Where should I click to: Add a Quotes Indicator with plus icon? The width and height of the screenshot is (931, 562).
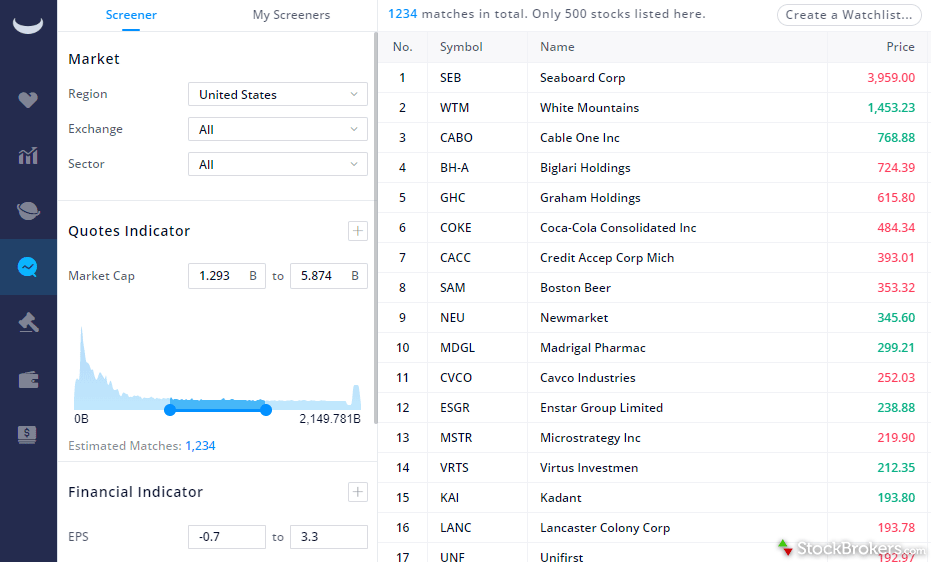click(357, 231)
